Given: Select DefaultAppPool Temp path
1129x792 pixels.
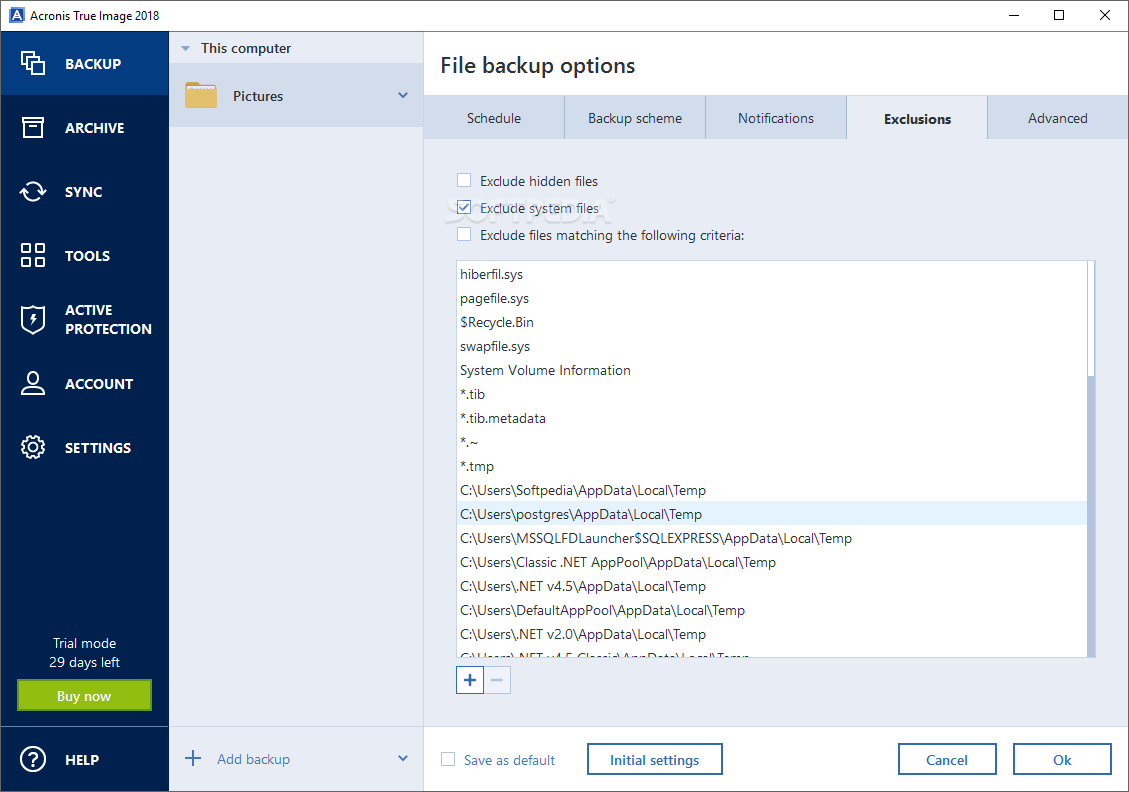Looking at the screenshot, I should (x=771, y=610).
